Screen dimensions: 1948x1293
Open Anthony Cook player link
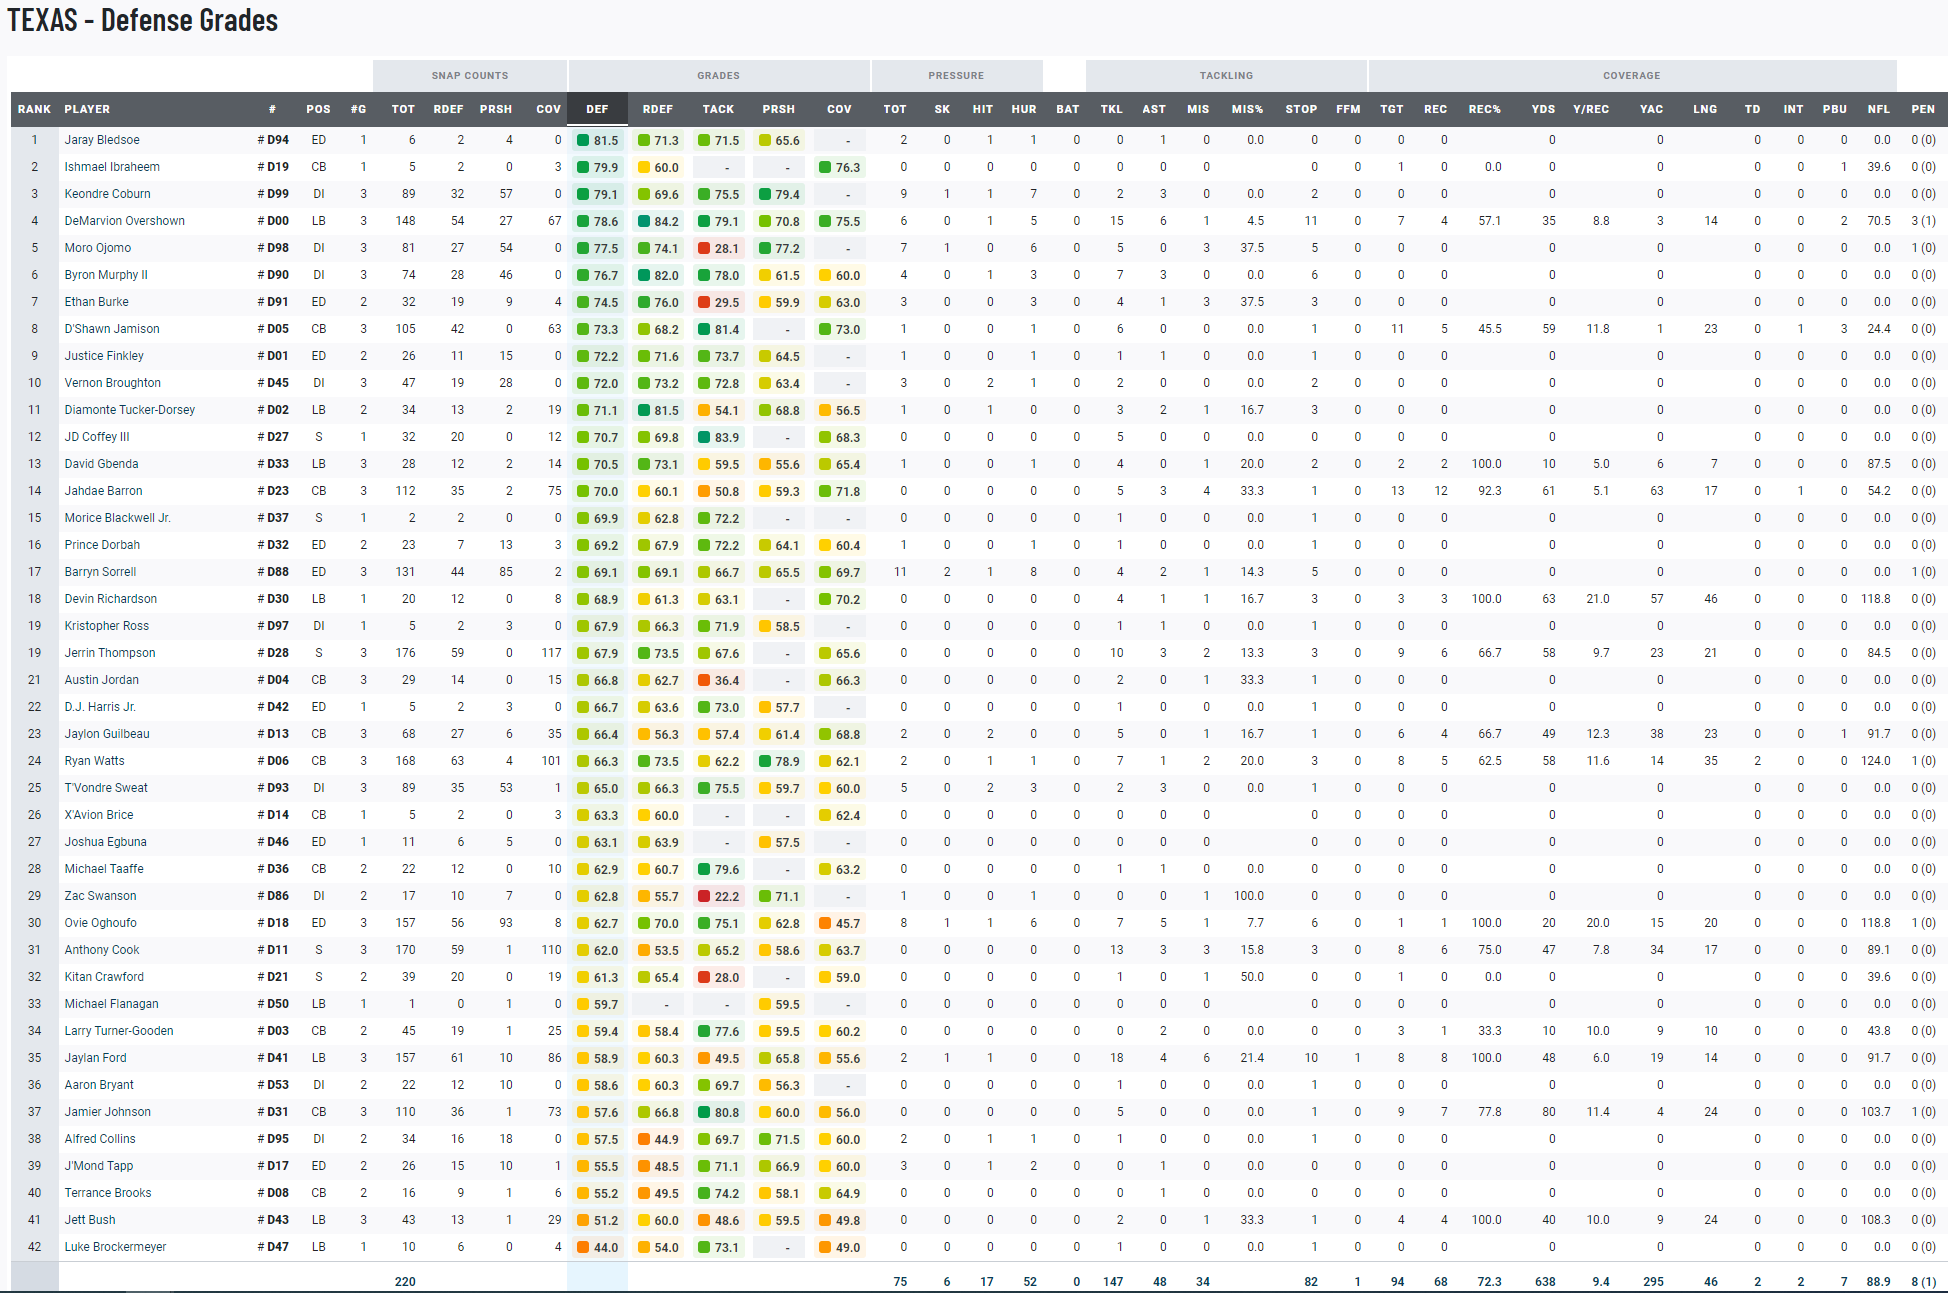(102, 950)
